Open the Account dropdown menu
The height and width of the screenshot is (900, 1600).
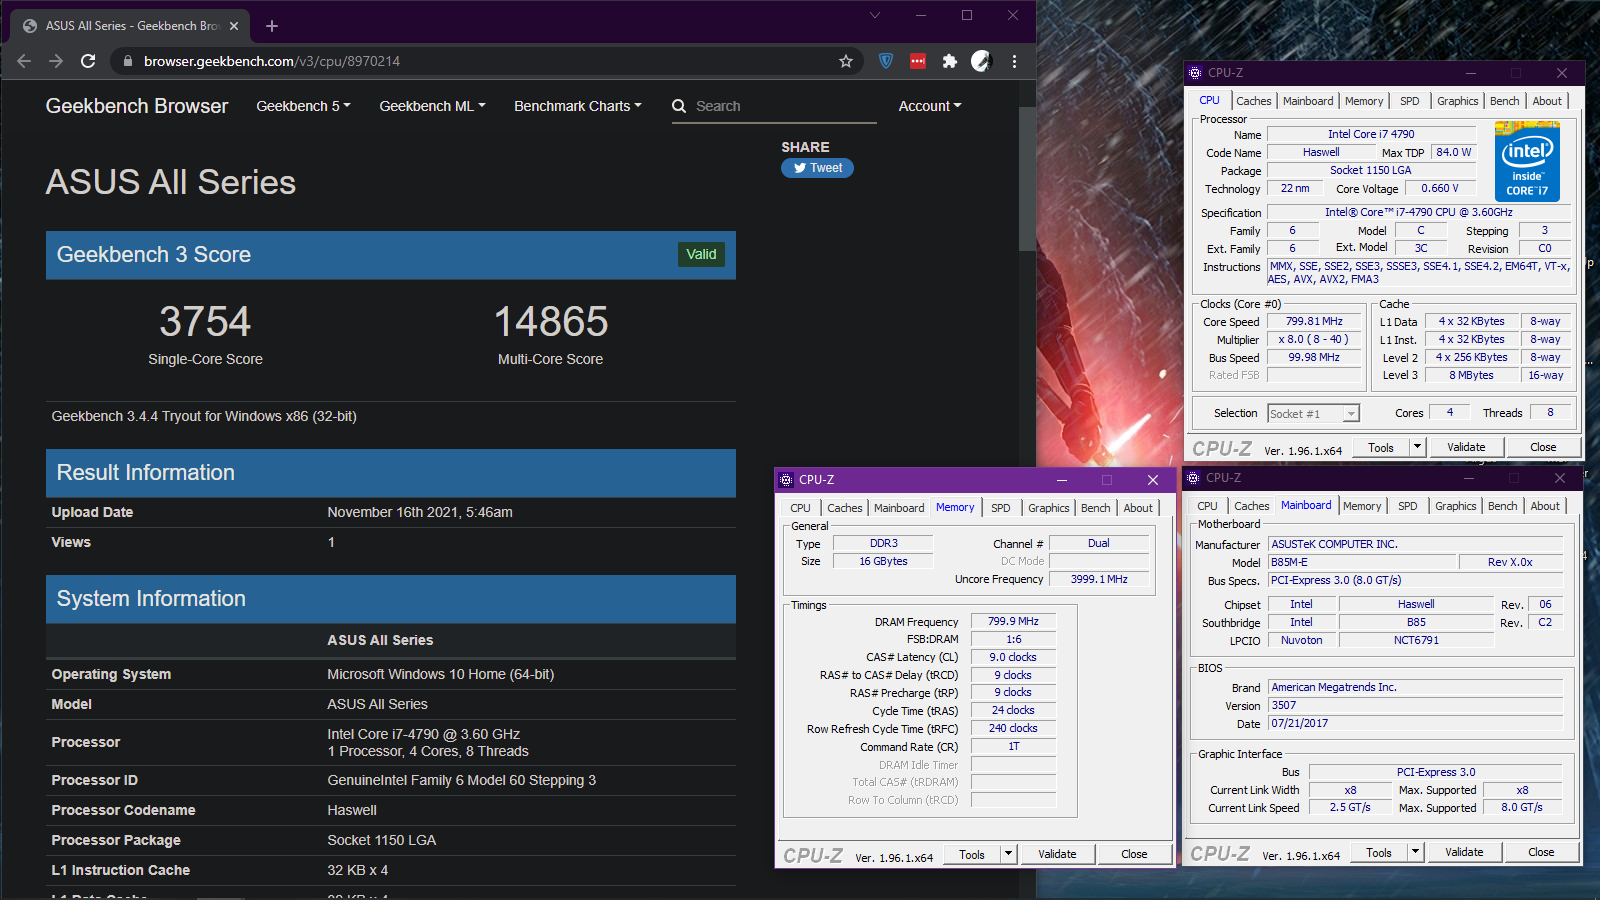pos(930,106)
